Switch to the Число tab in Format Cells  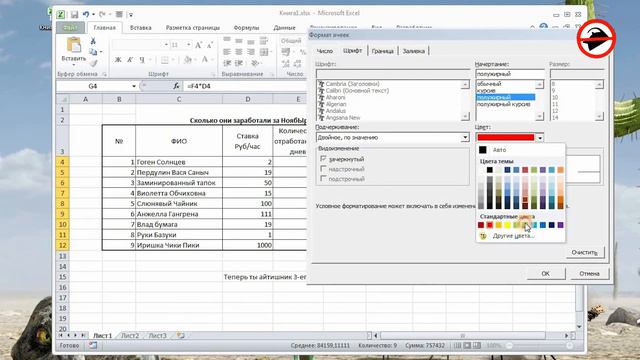click(x=325, y=51)
